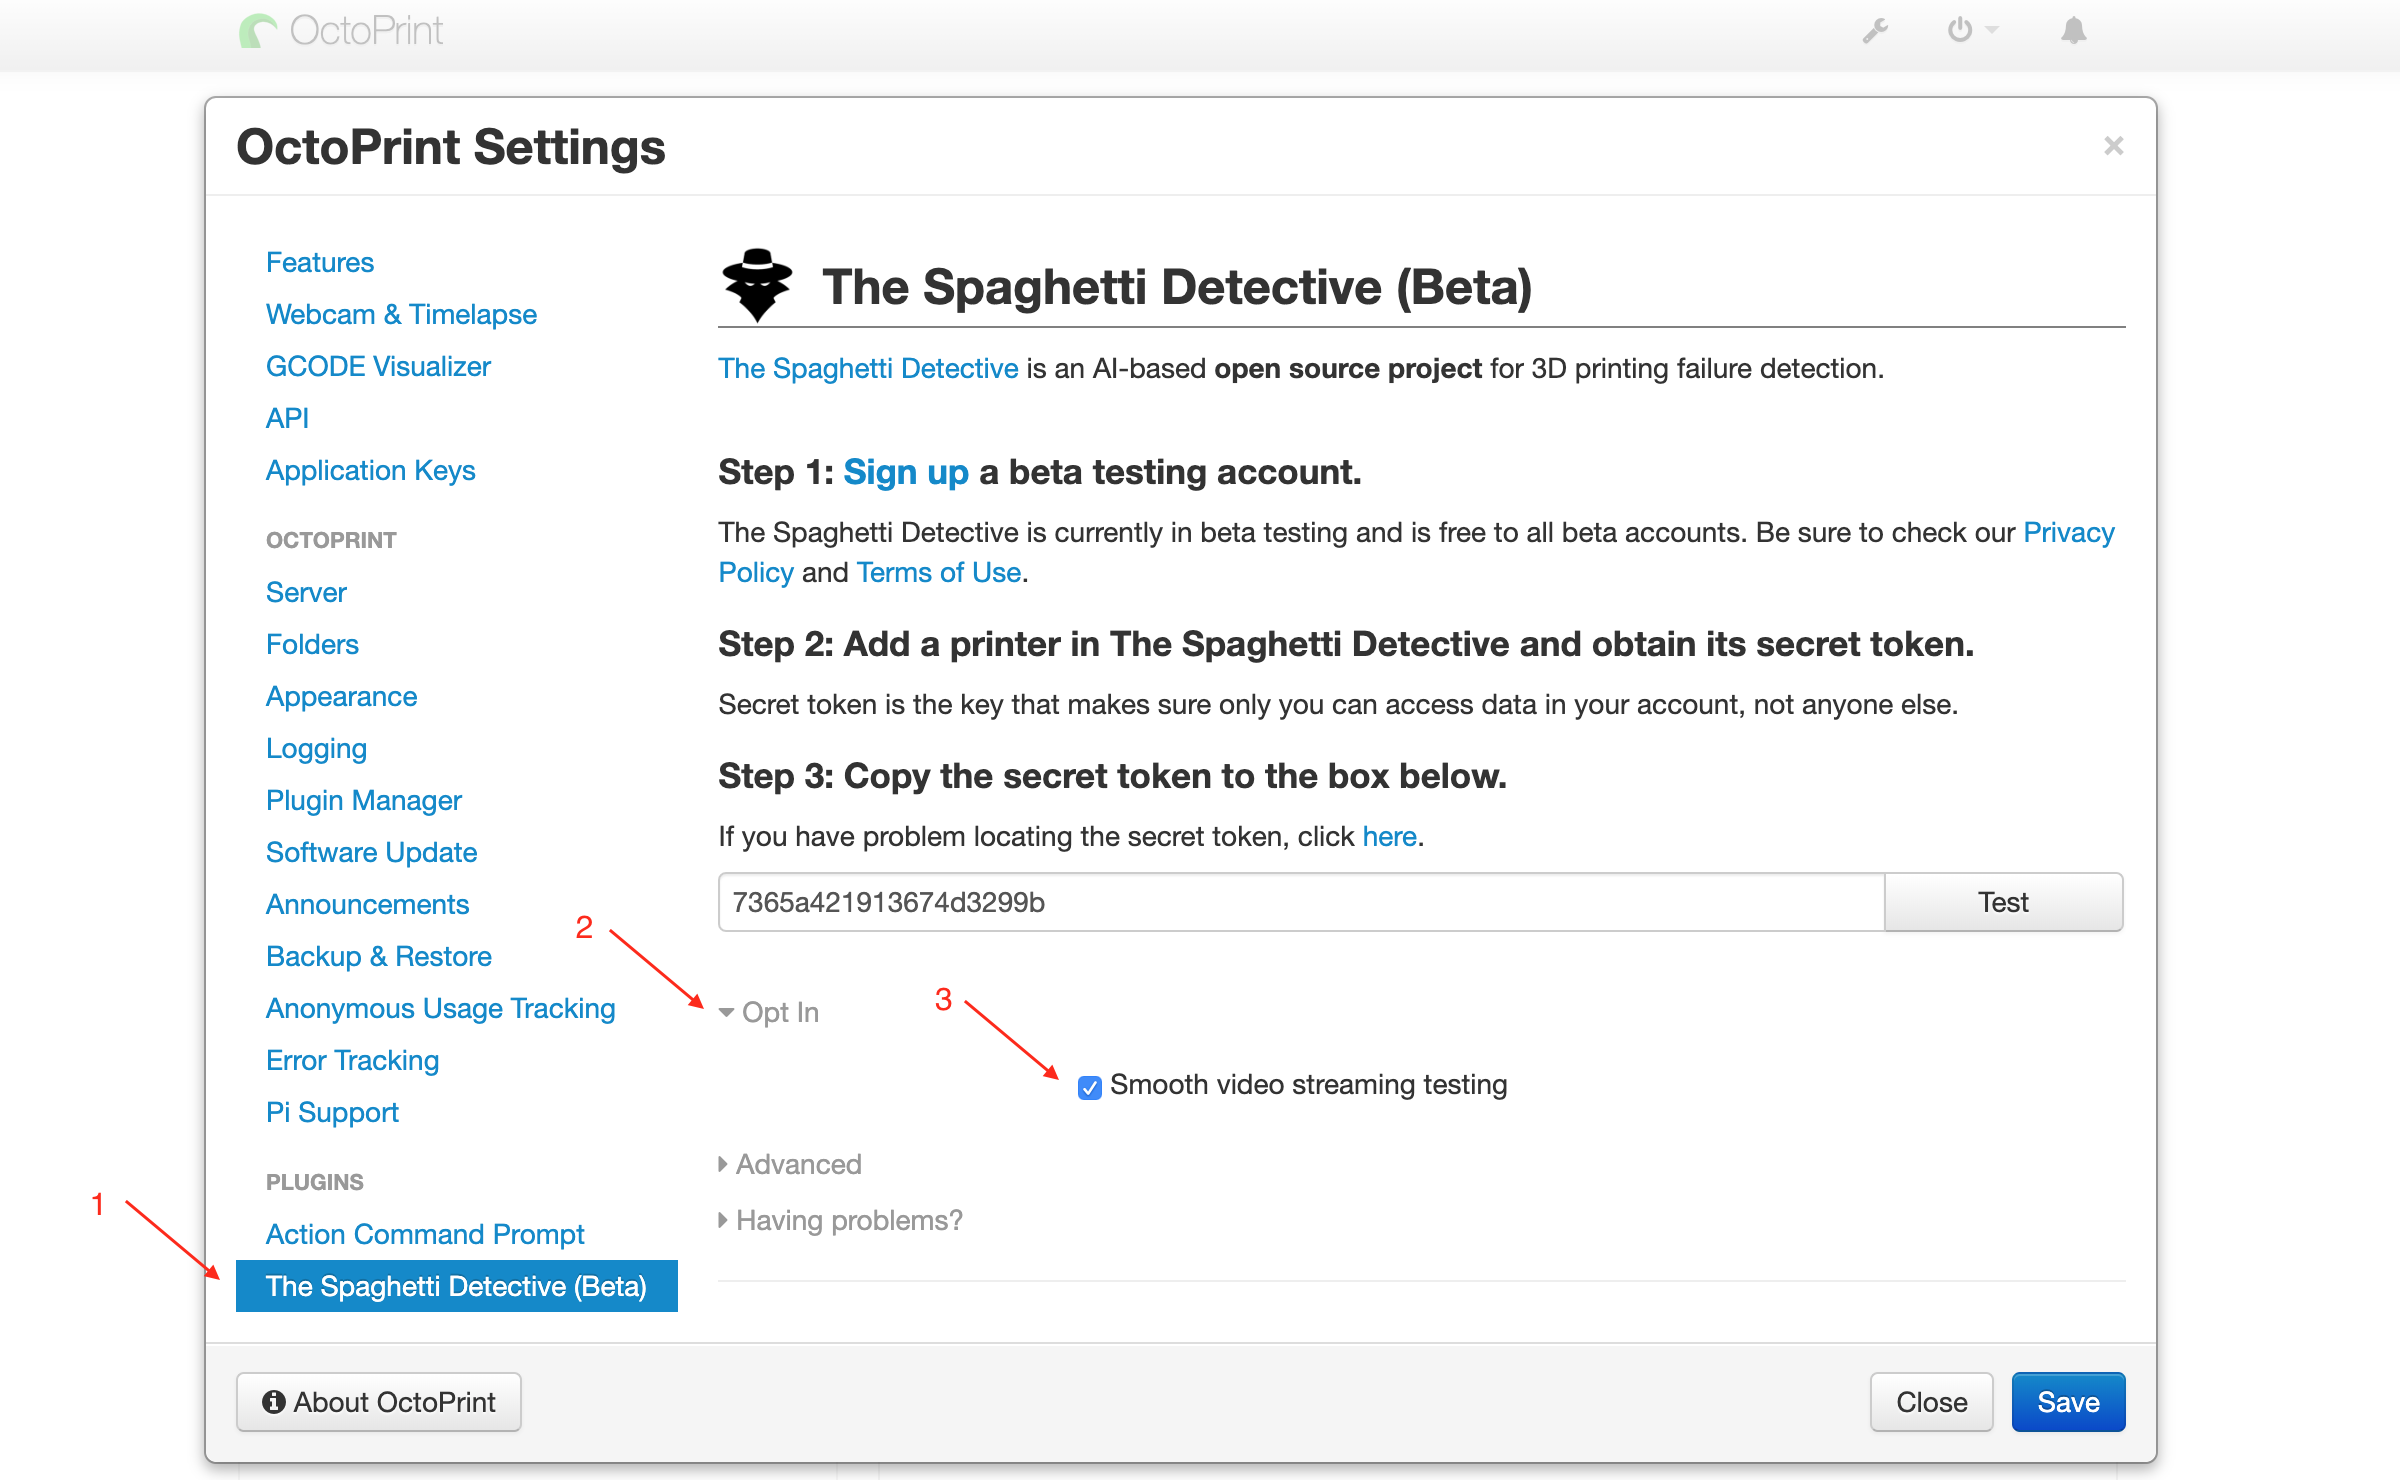Select The Spaghetti Detective (Beta) tab
This screenshot has height=1480, width=2400.
pos(457,1286)
